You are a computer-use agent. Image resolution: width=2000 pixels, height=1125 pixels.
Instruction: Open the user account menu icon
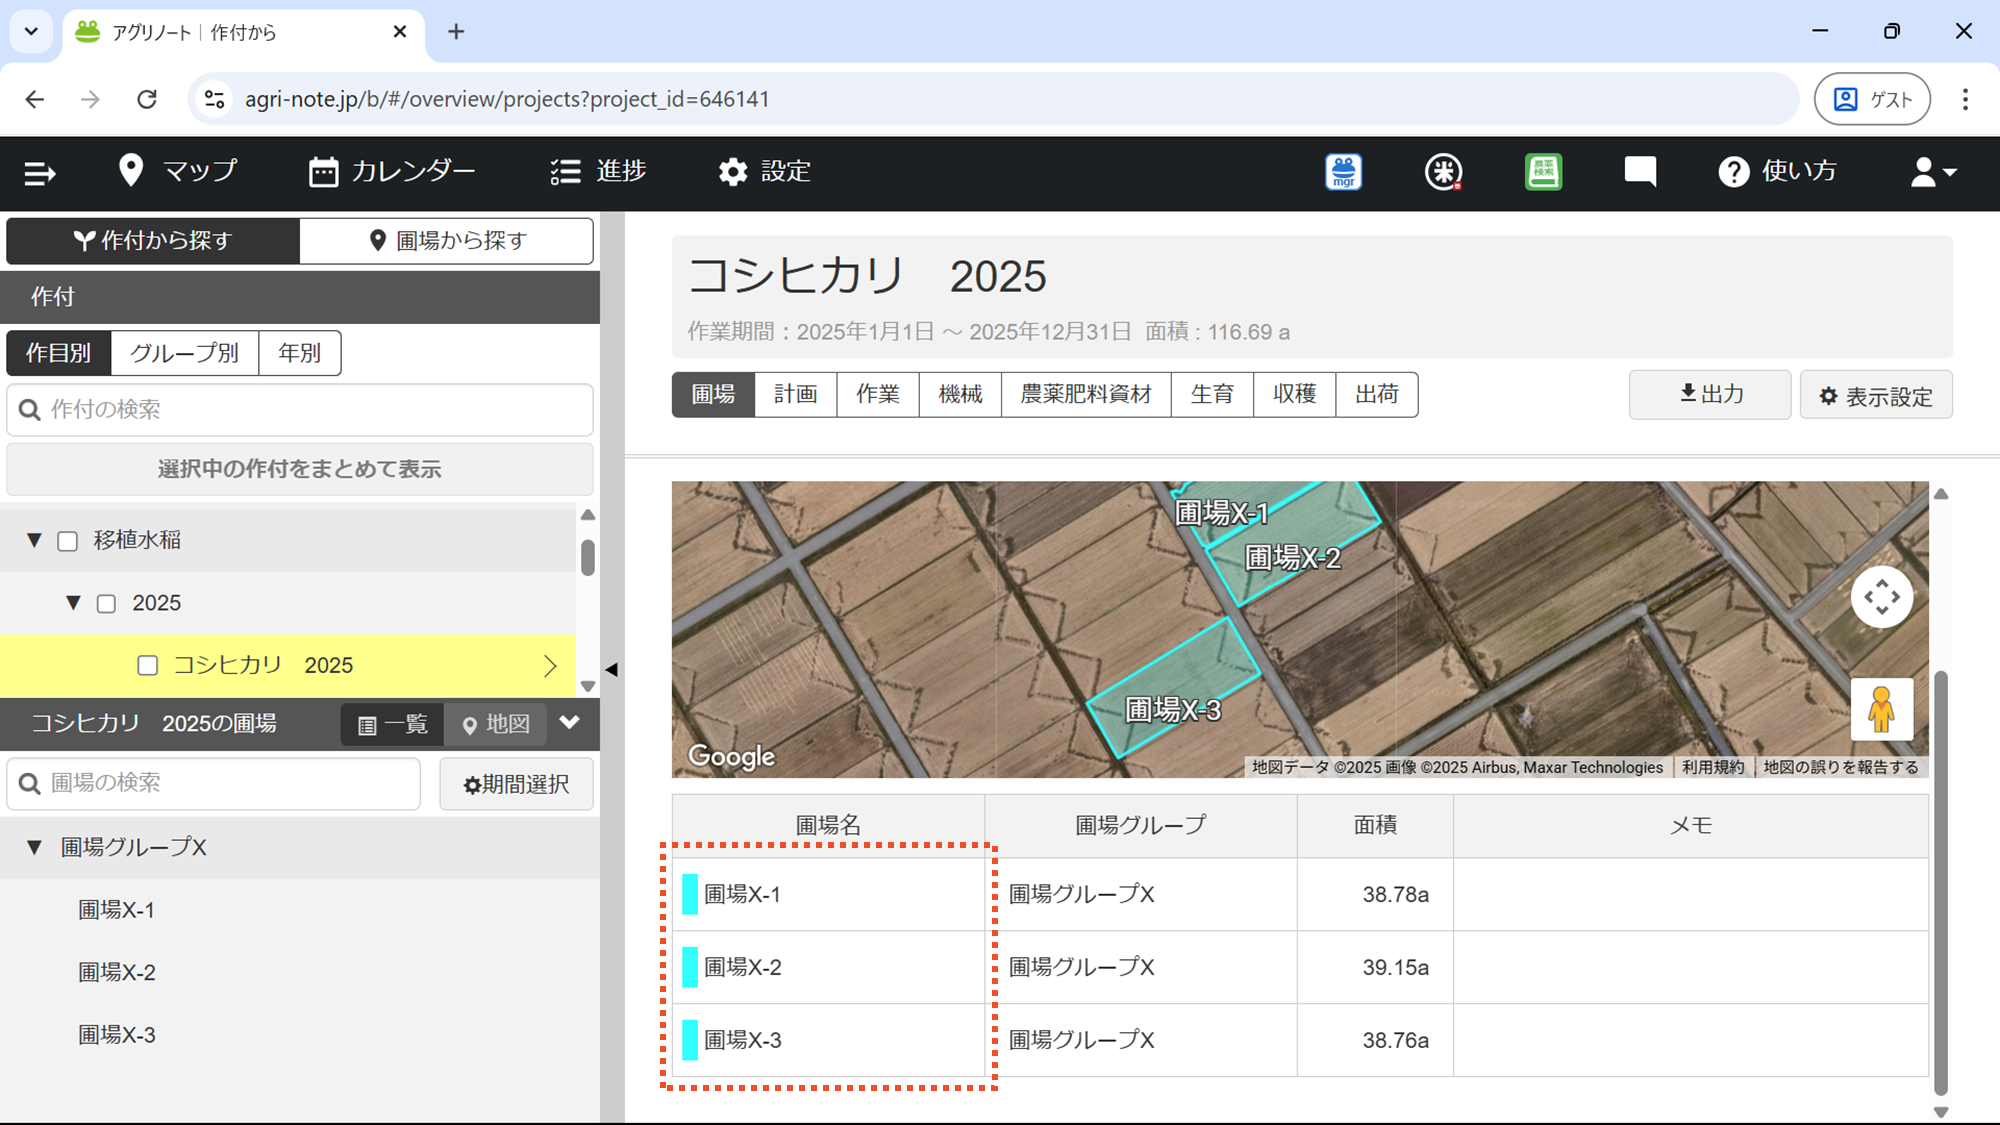(x=1932, y=172)
